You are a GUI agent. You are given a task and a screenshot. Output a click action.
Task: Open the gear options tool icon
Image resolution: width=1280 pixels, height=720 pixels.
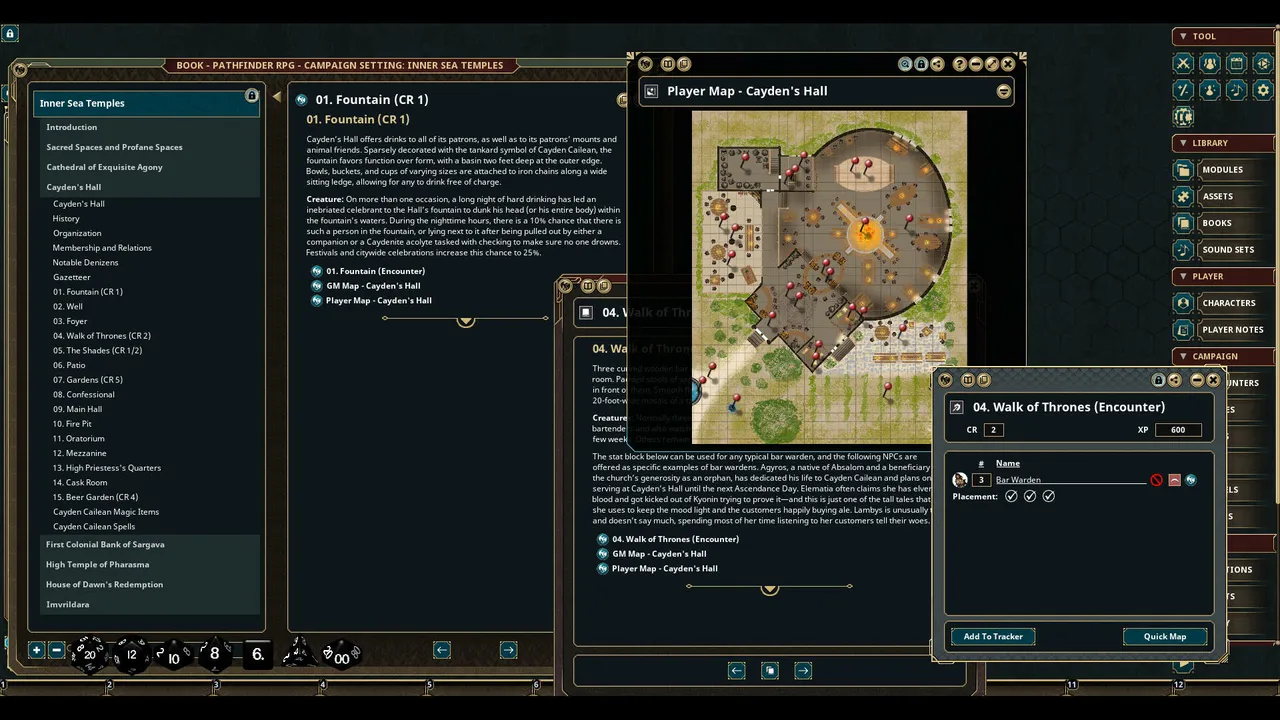point(1263,90)
